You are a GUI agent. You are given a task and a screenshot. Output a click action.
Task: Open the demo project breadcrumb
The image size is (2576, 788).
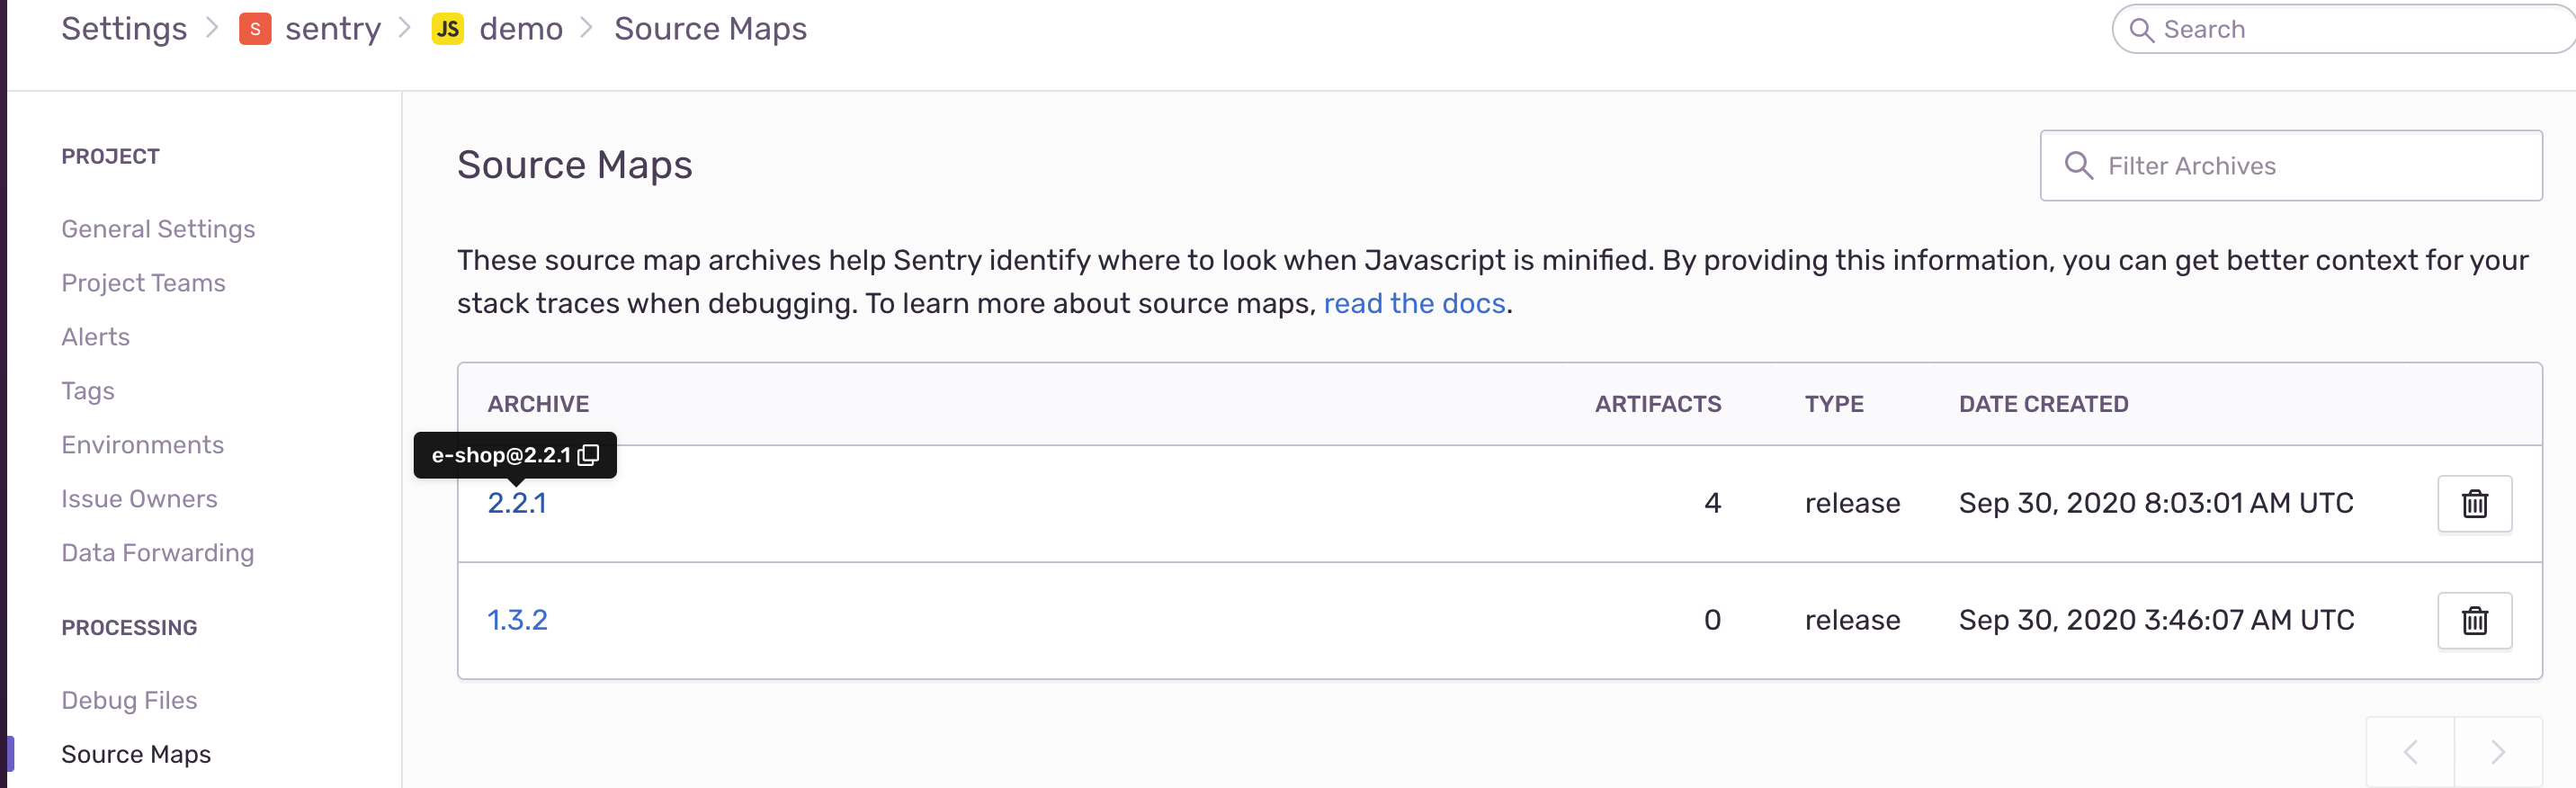coord(521,29)
